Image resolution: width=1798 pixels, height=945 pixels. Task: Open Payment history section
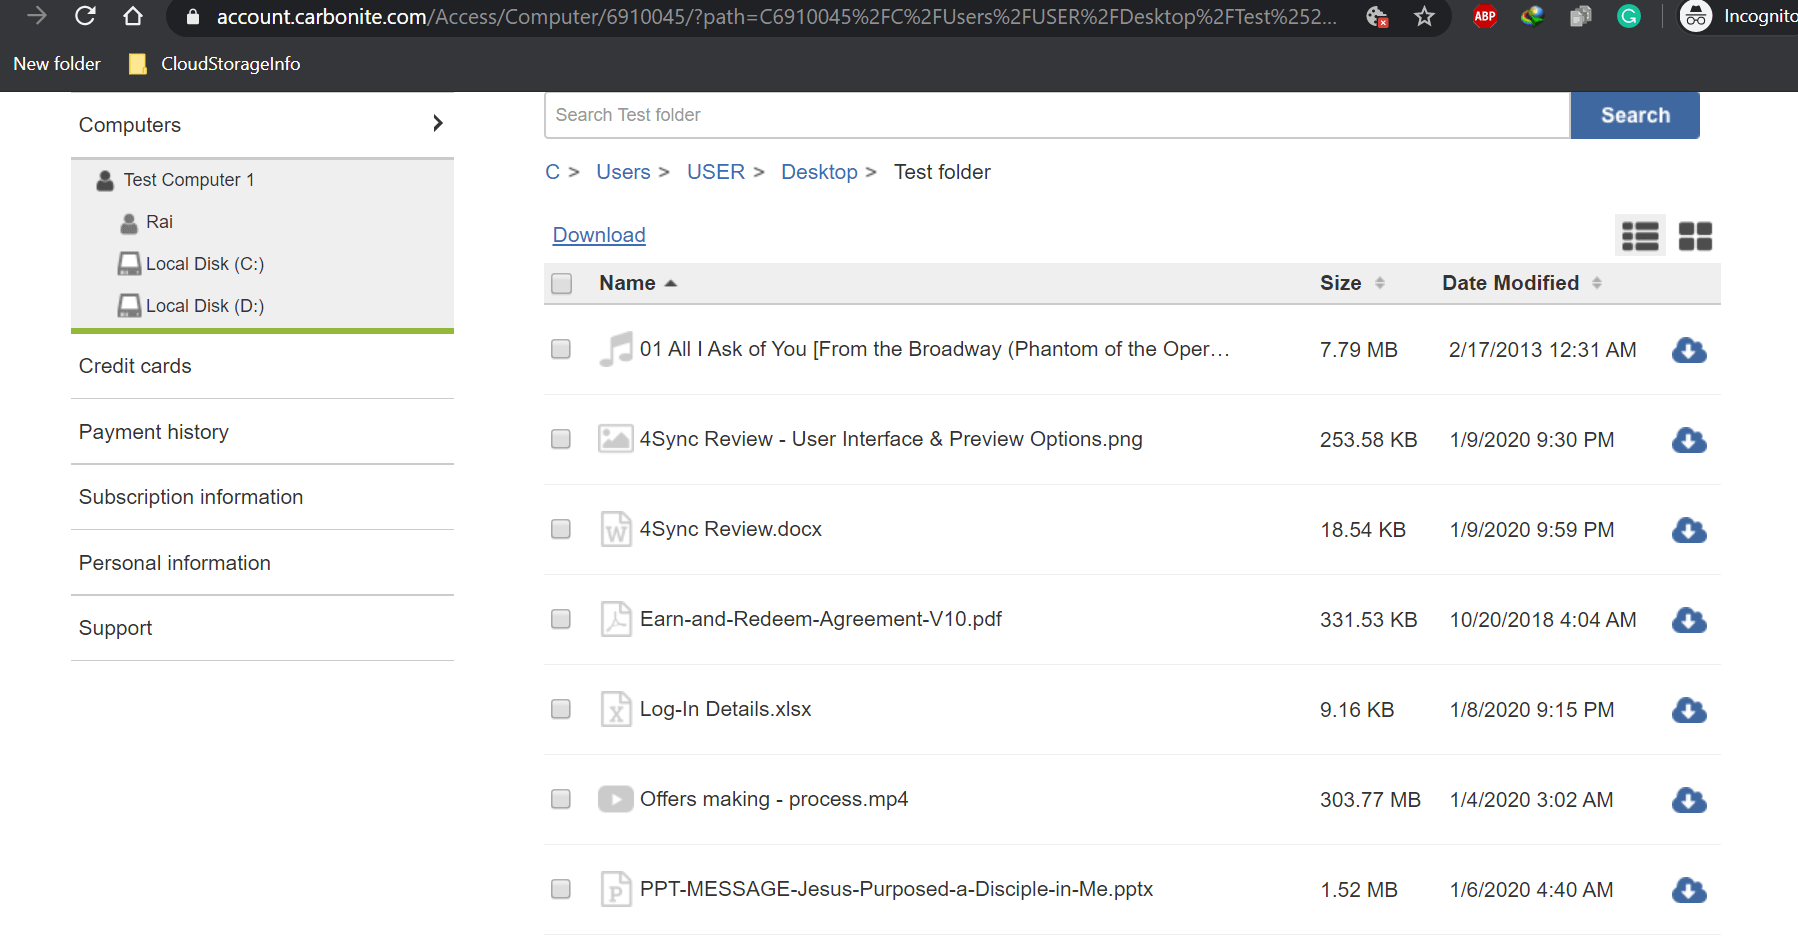point(153,432)
